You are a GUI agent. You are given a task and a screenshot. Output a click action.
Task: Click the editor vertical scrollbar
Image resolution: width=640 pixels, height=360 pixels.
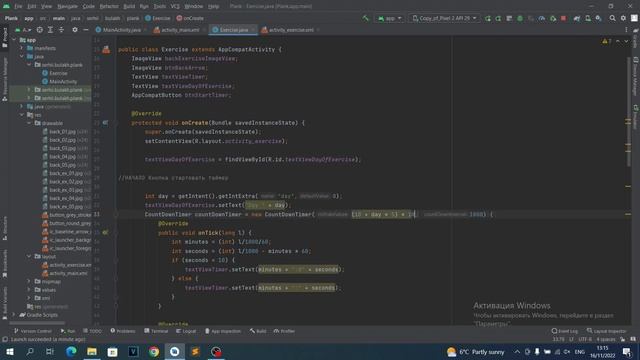628,111
